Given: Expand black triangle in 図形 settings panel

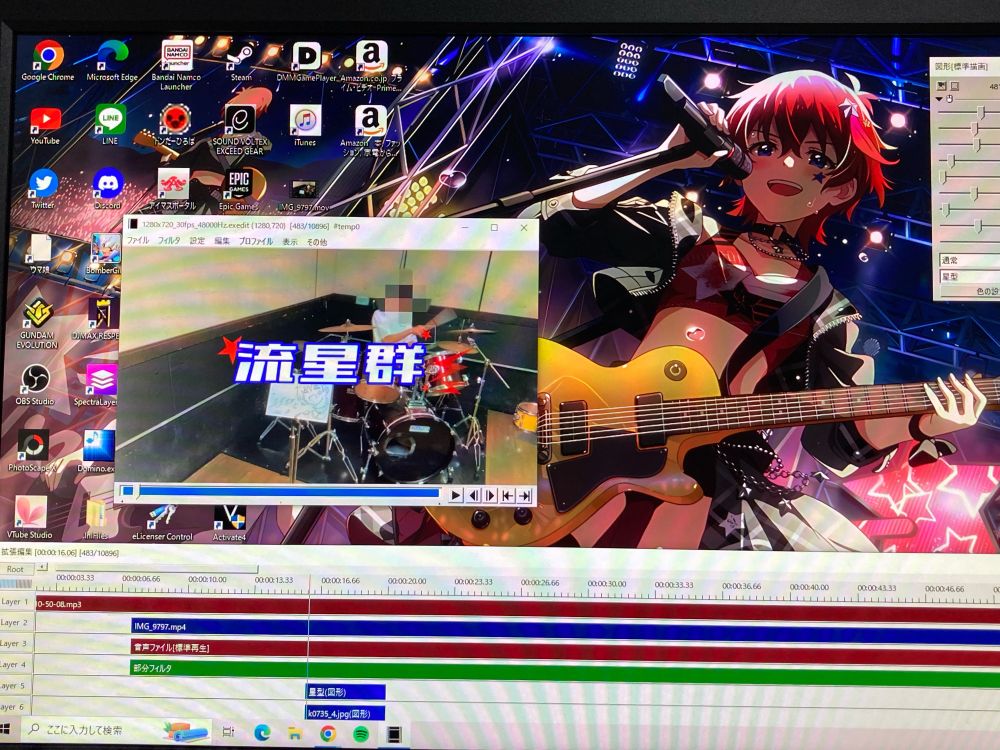Looking at the screenshot, I should [939, 99].
